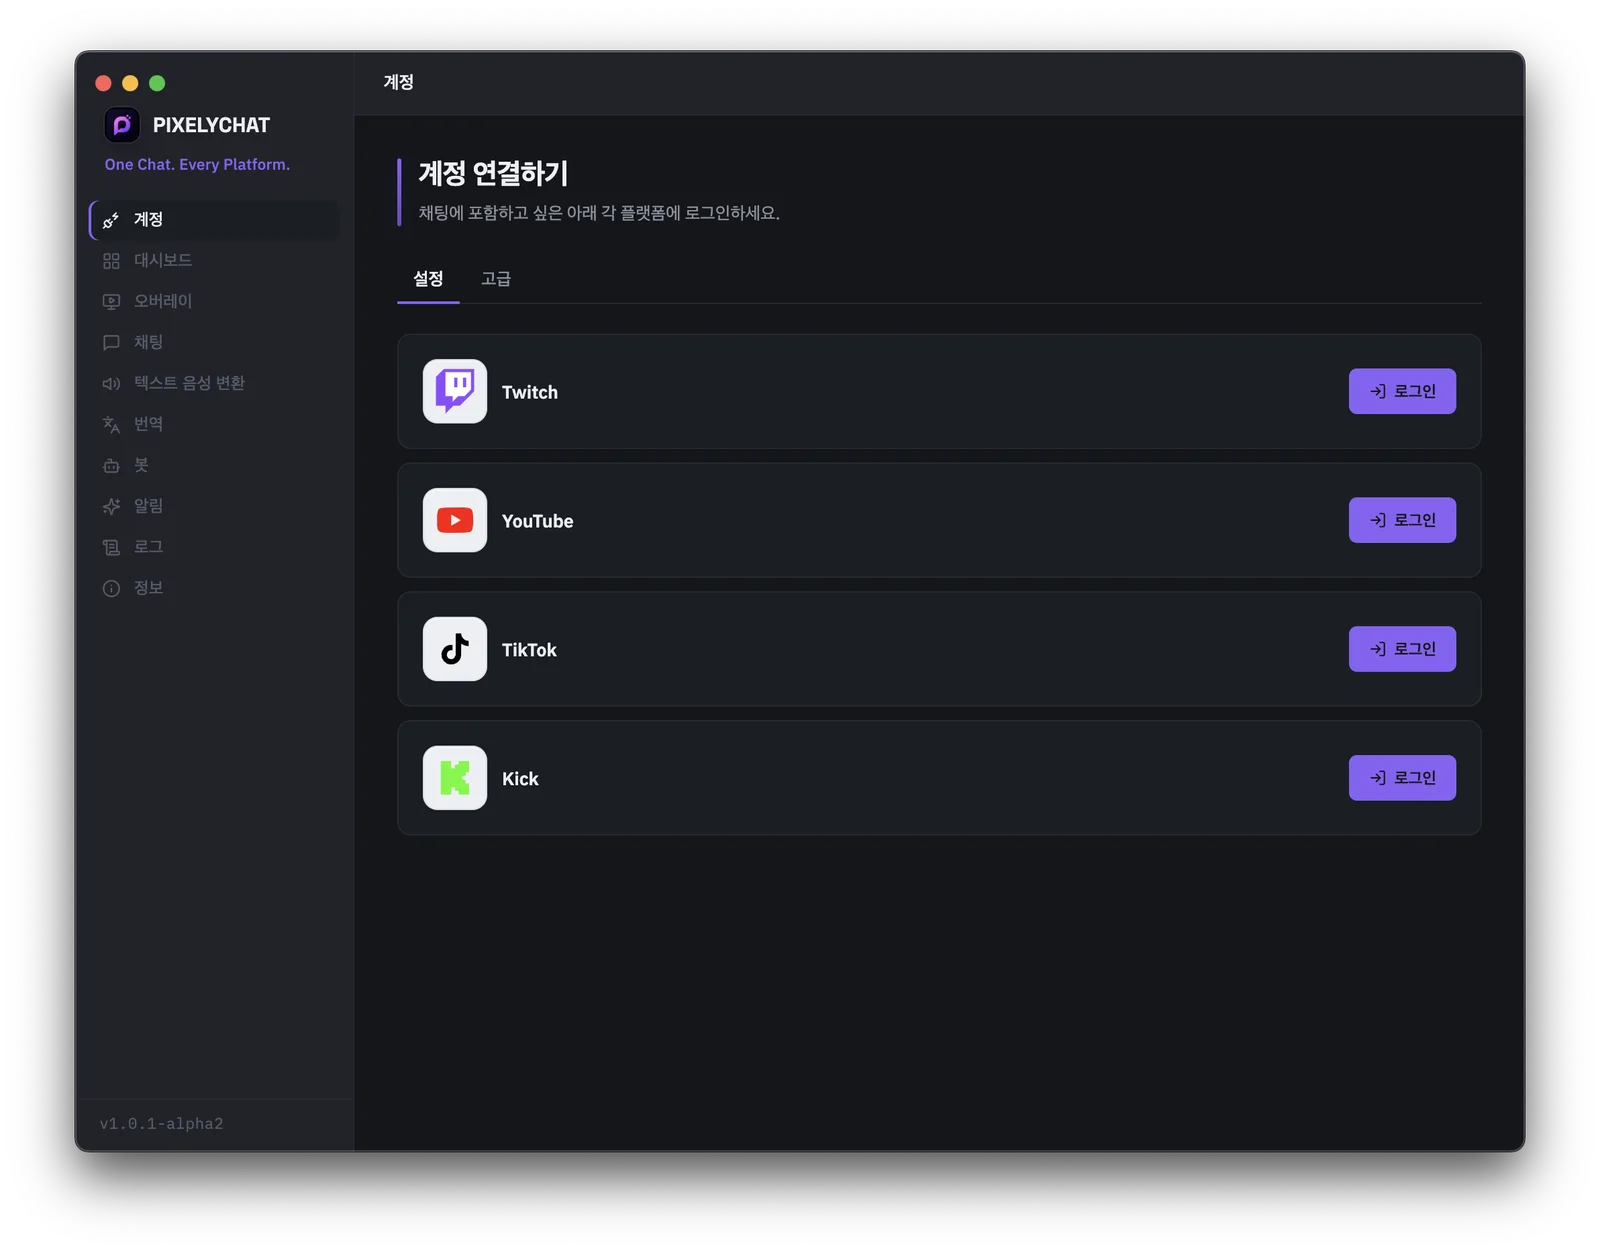The image size is (1600, 1251).
Task: Open the 정보 sidebar page
Action: point(214,589)
